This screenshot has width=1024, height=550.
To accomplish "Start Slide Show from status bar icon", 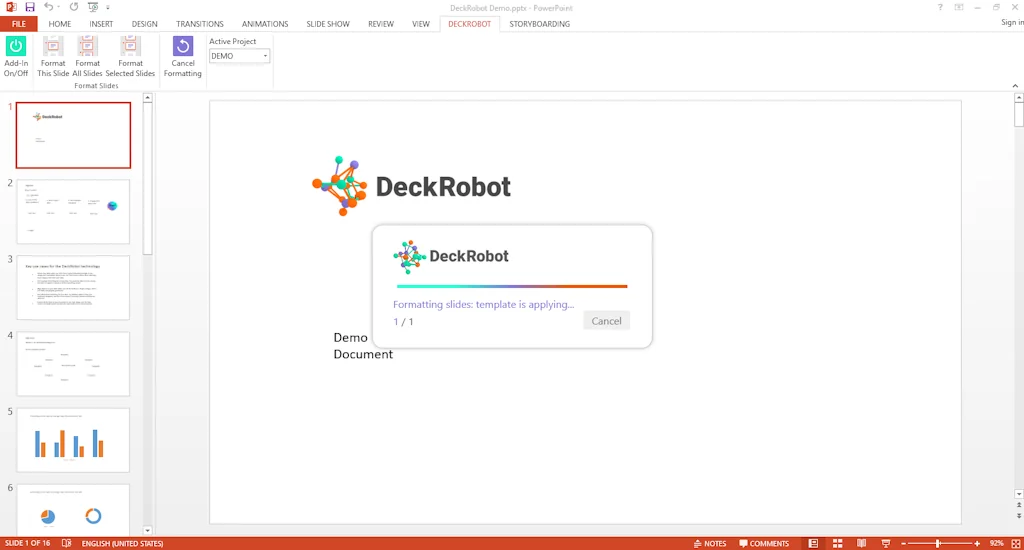I will 886,543.
